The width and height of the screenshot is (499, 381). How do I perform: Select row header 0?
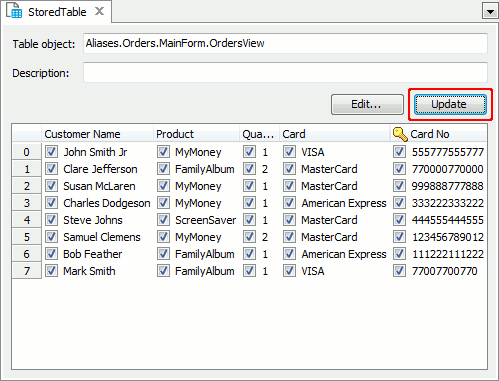pos(26,152)
